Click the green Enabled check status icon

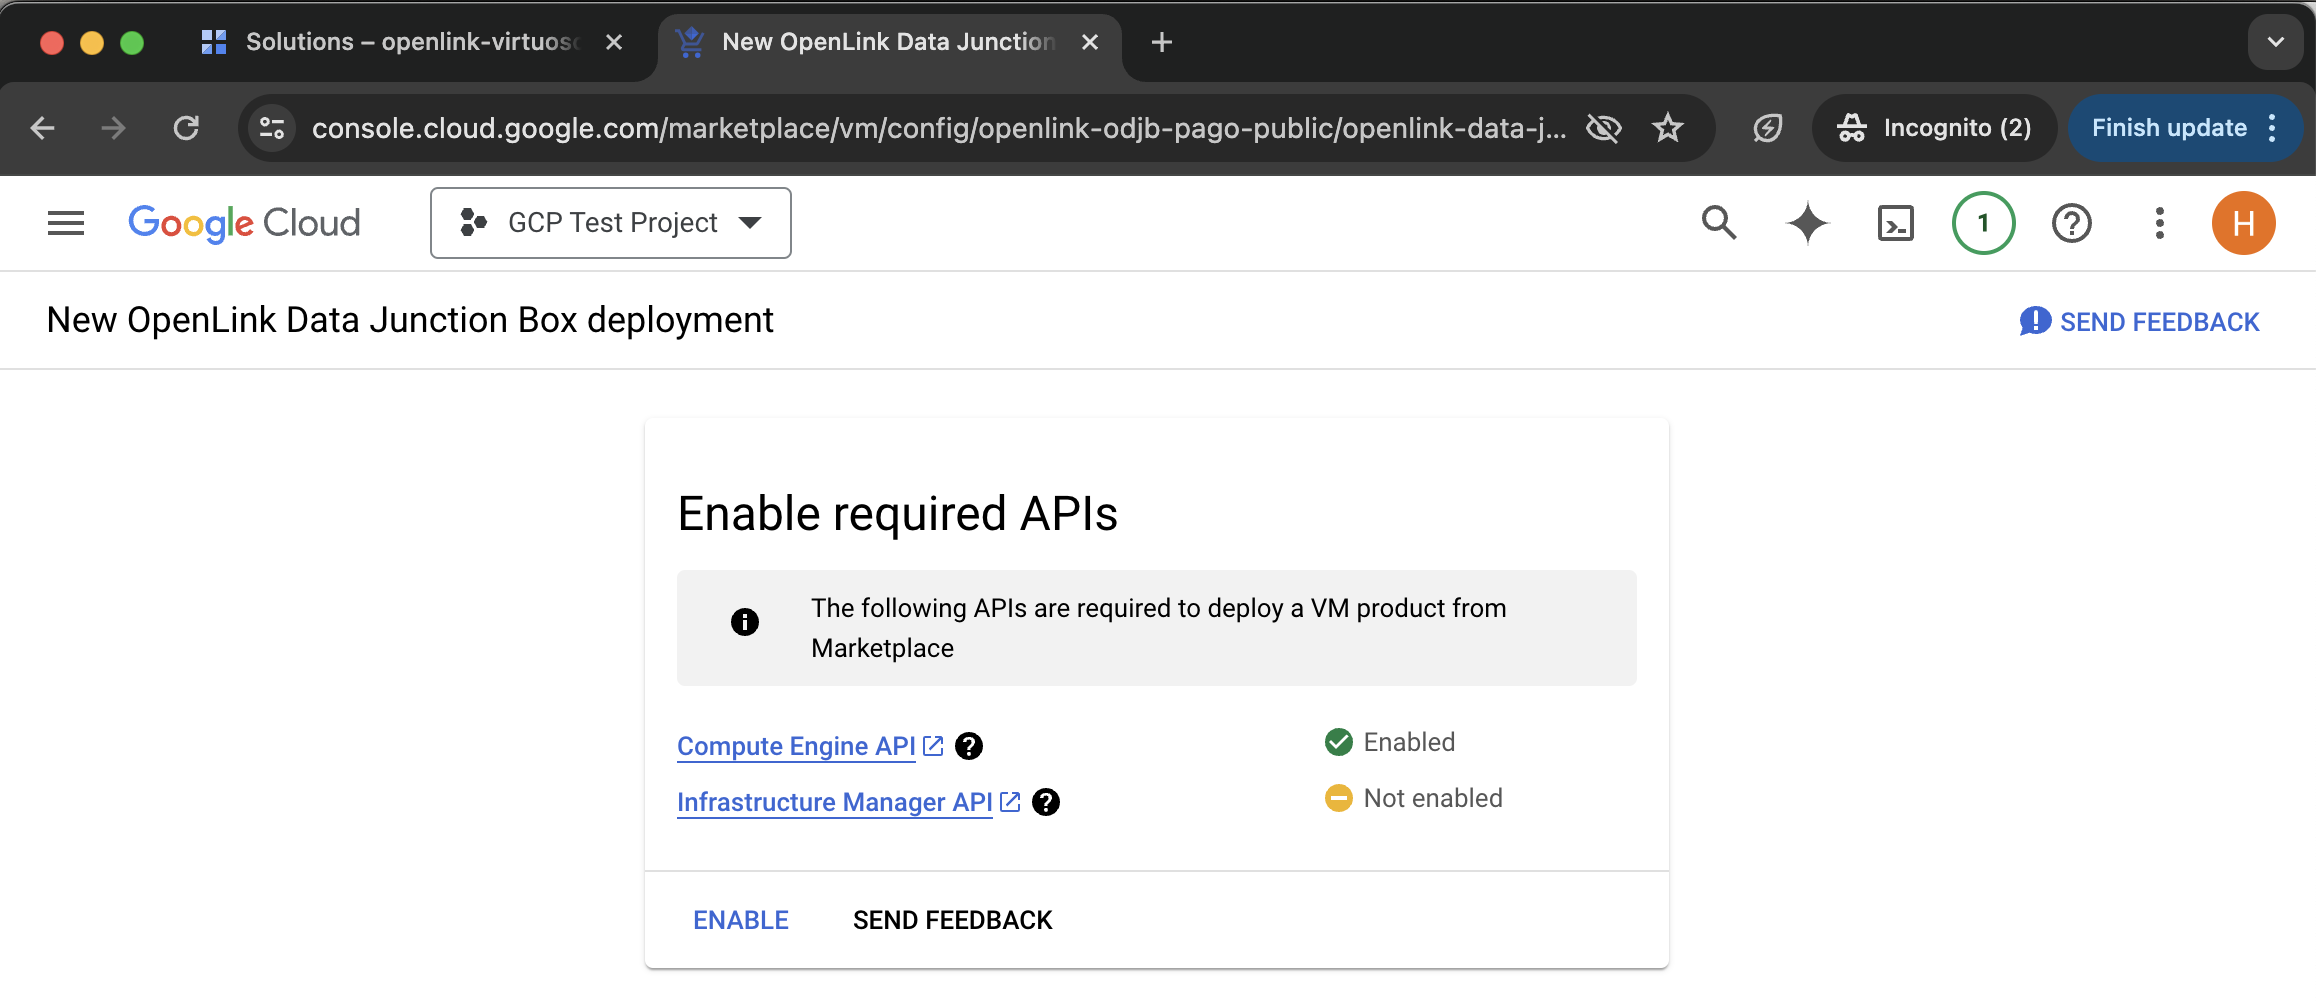1339,742
